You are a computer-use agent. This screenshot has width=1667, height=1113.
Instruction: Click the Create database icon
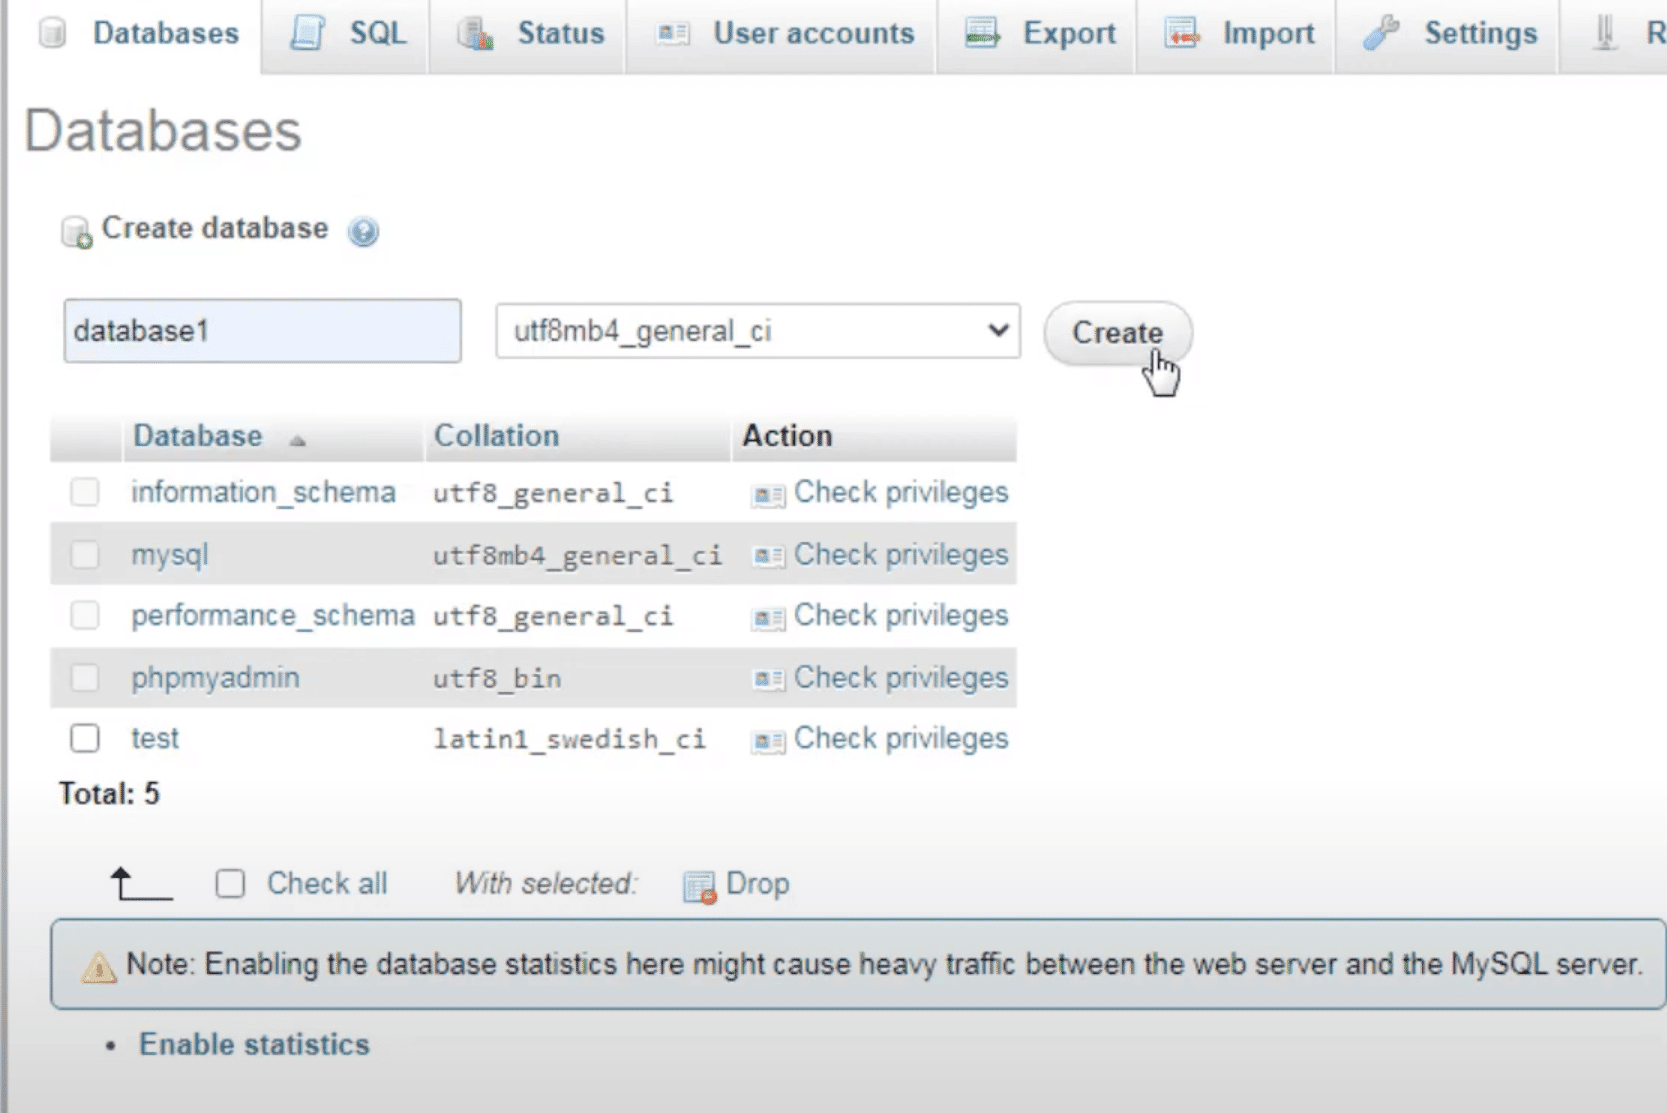pyautogui.click(x=76, y=232)
